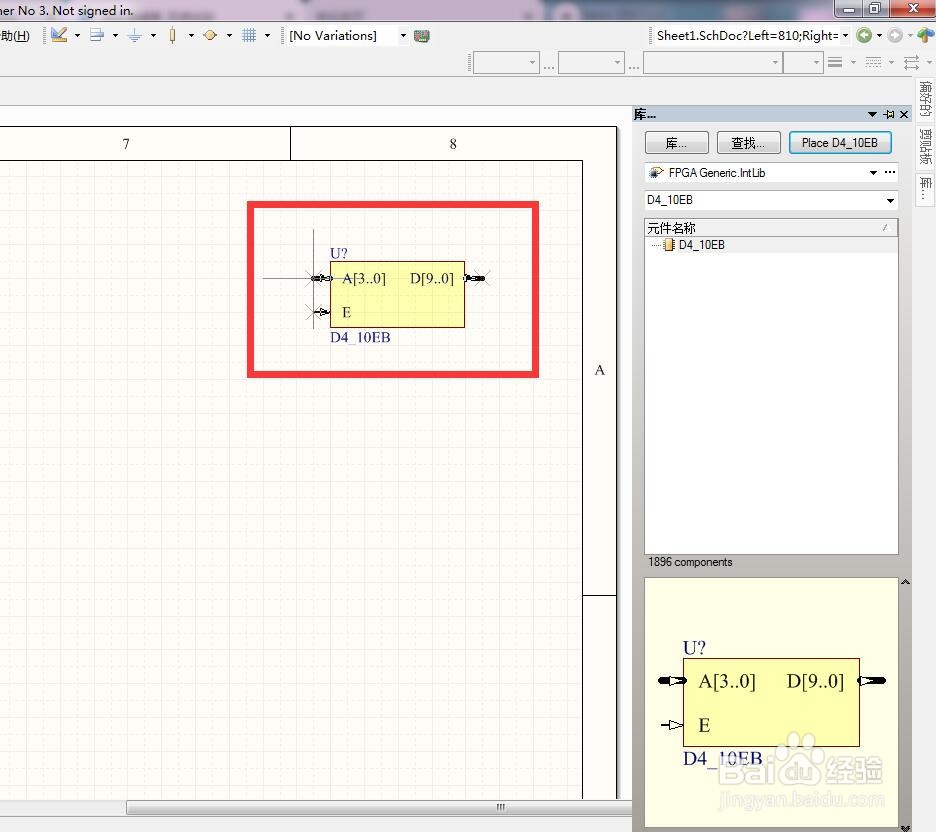936x832 pixels.
Task: Browse libraries with the ellipsis button
Action: tap(890, 172)
